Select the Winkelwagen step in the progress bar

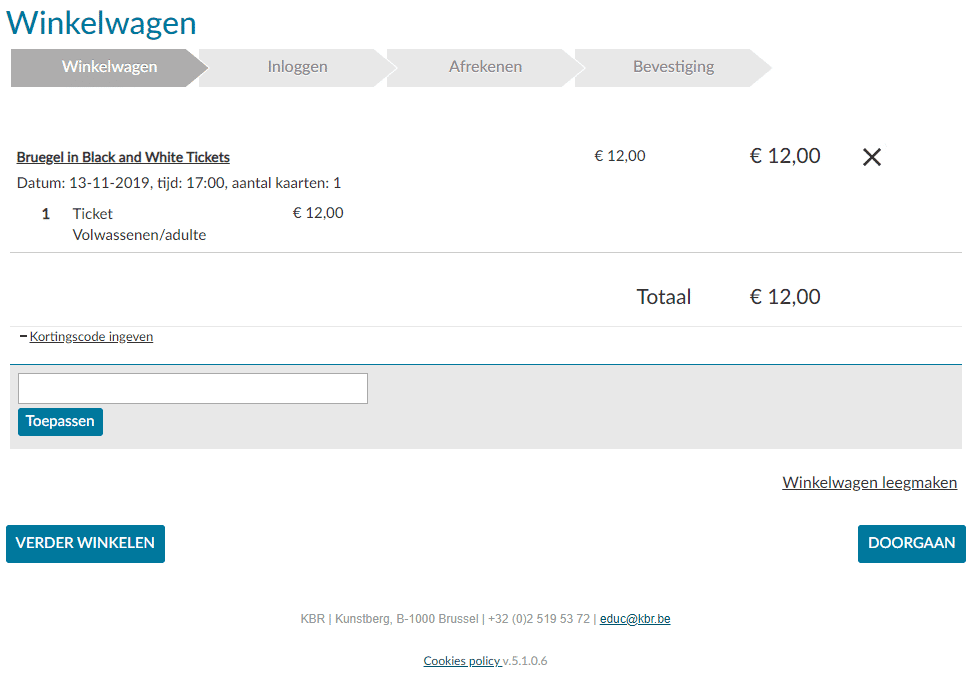[109, 67]
